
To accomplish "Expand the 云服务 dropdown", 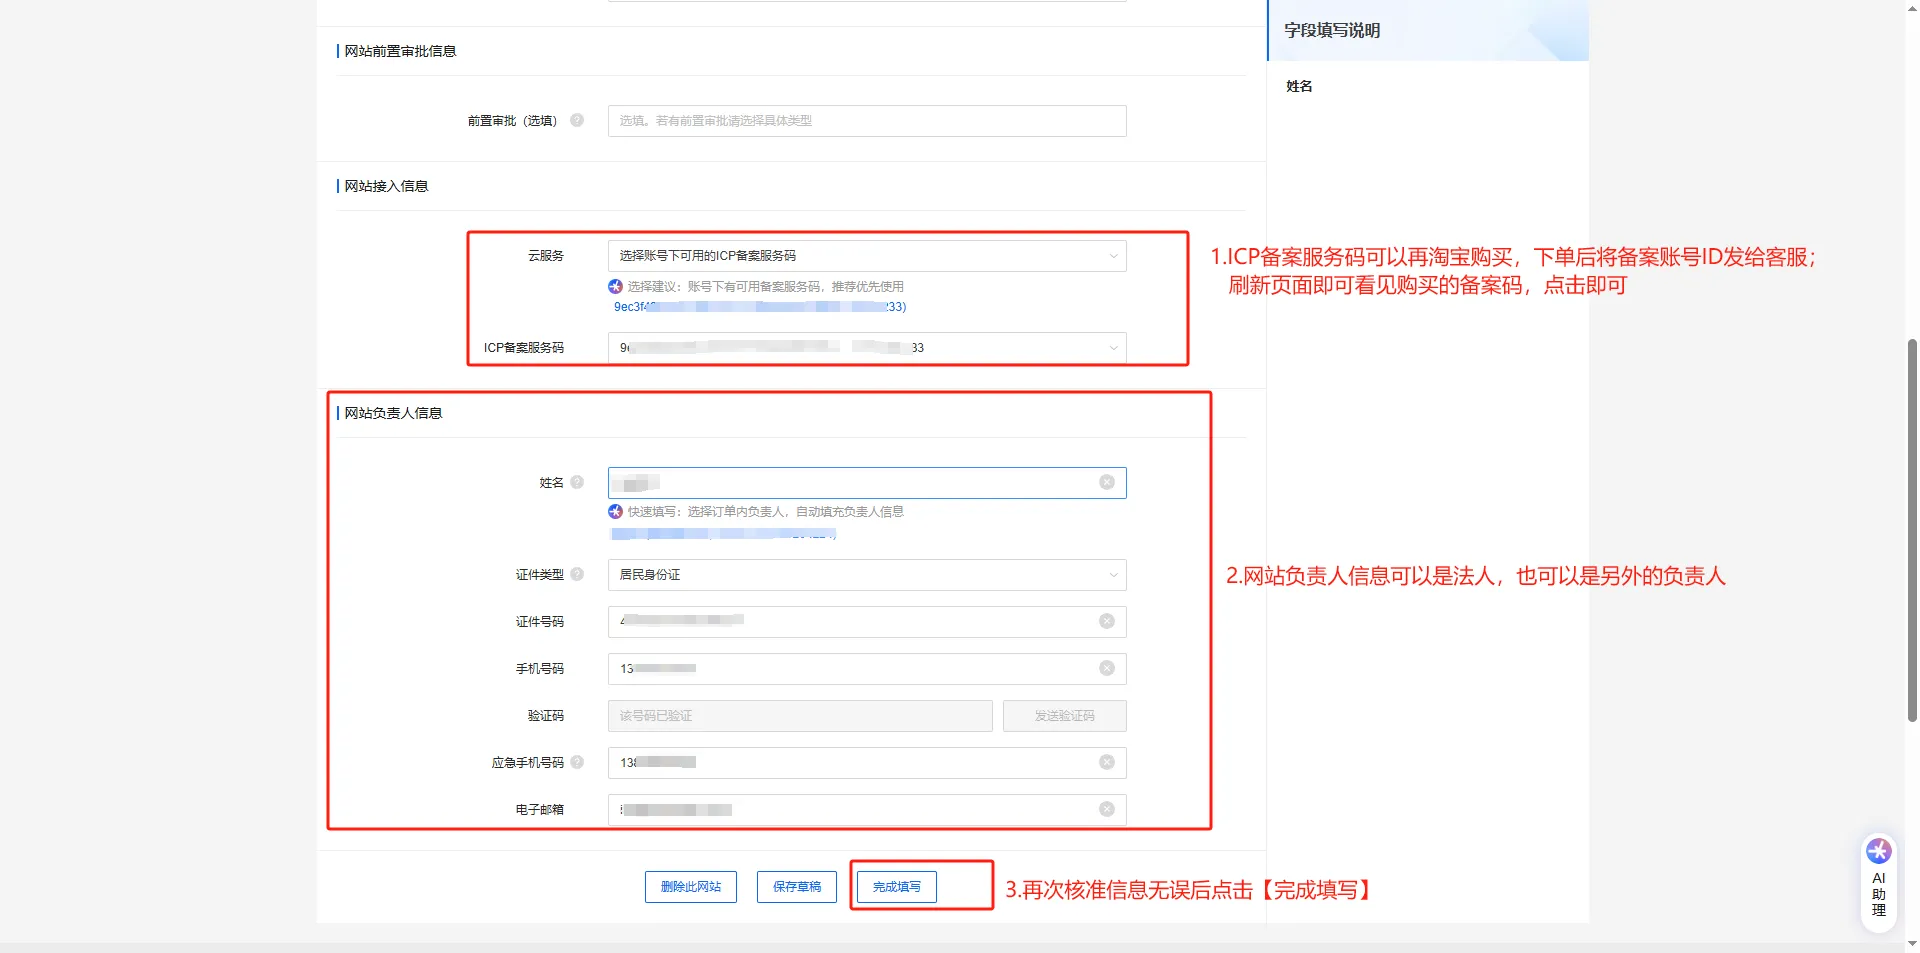I will (866, 256).
